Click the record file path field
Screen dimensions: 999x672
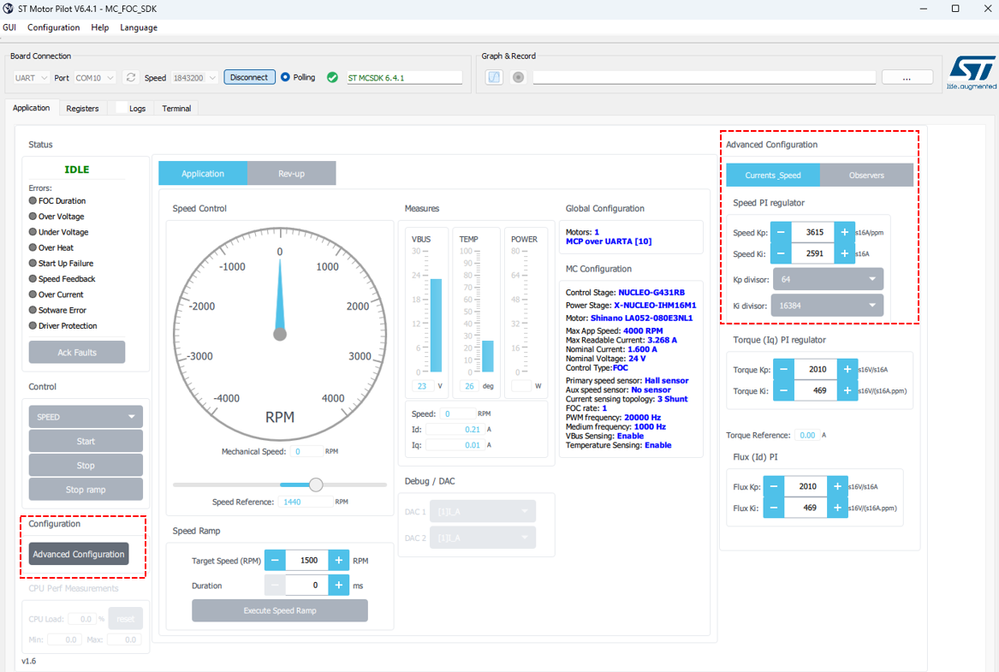point(704,78)
